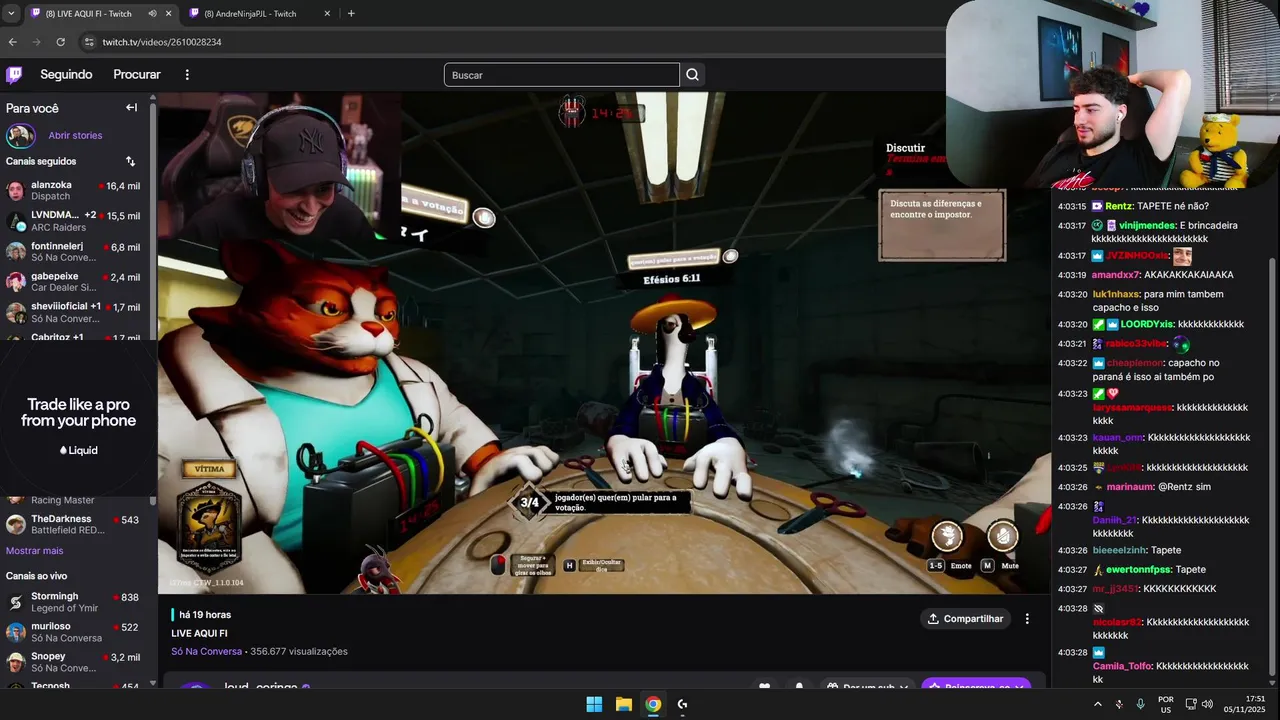This screenshot has height=720, width=1280.
Task: Open the Seguindo menu item
Action: [66, 75]
